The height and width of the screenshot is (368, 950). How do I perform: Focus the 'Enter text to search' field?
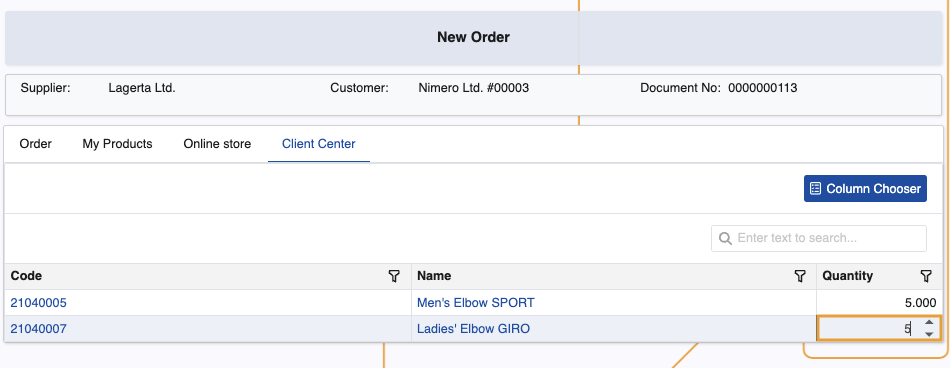(x=819, y=238)
